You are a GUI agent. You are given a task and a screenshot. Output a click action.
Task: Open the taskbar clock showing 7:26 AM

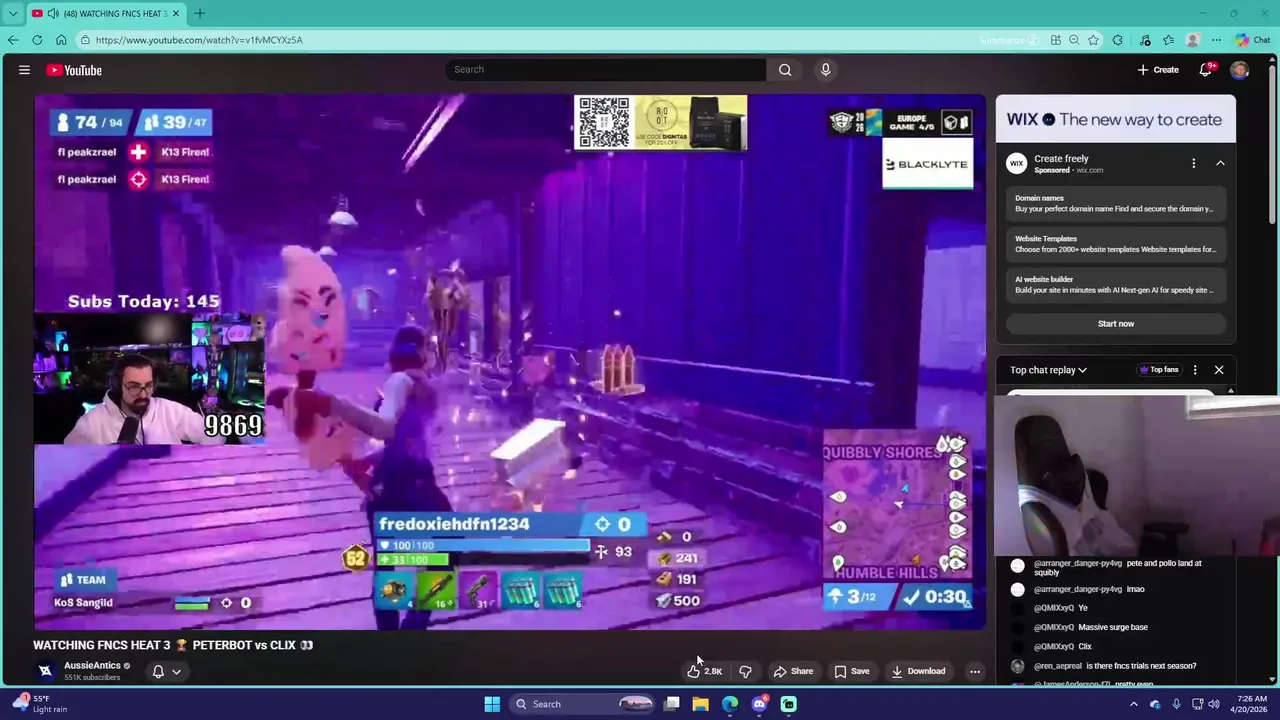pos(1251,704)
